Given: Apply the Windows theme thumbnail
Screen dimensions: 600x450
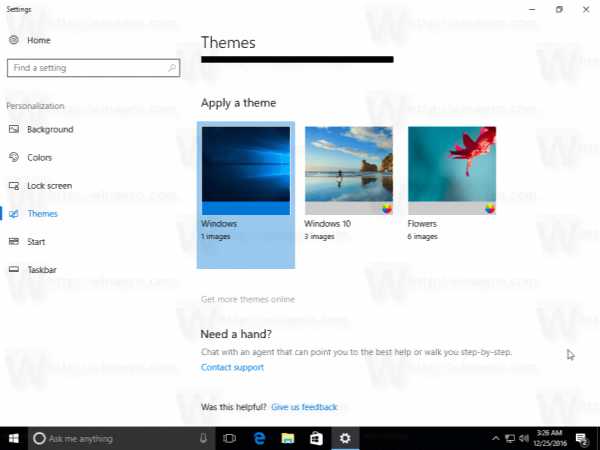Looking at the screenshot, I should 246,170.
